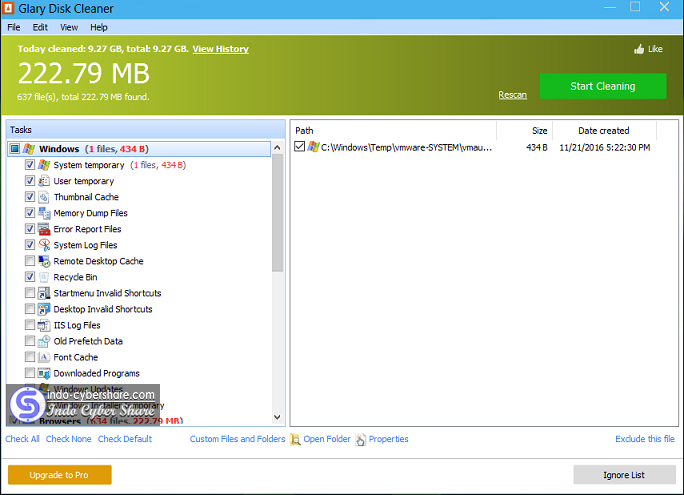The width and height of the screenshot is (684, 495).
Task: Click the Error Report Files icon
Action: click(x=44, y=229)
